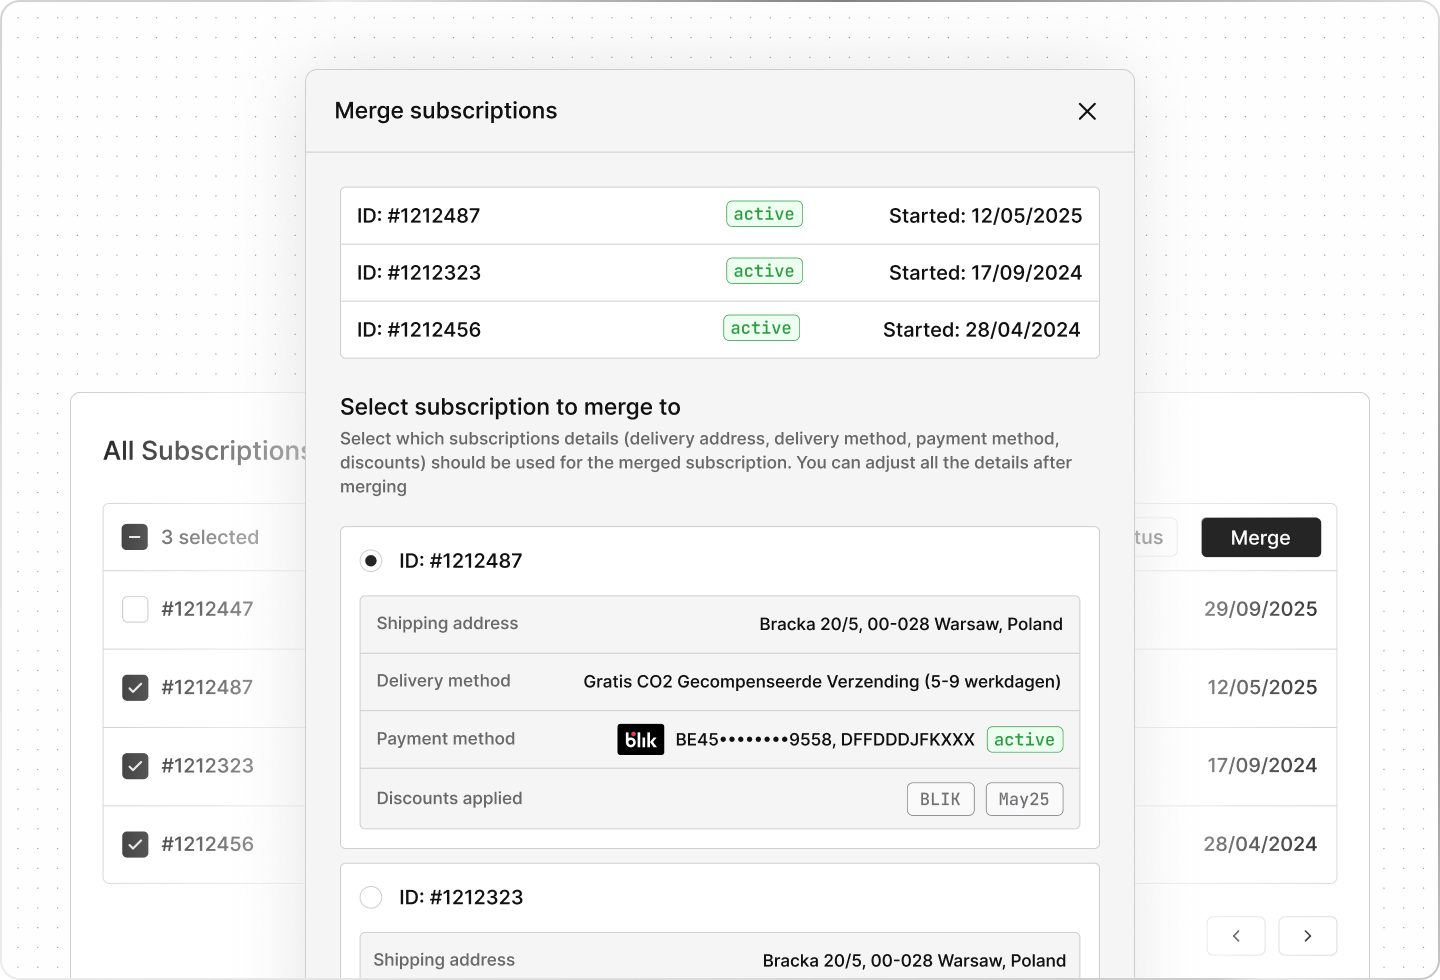The height and width of the screenshot is (980, 1440).
Task: Click the May25 discount tag
Action: [x=1024, y=799]
